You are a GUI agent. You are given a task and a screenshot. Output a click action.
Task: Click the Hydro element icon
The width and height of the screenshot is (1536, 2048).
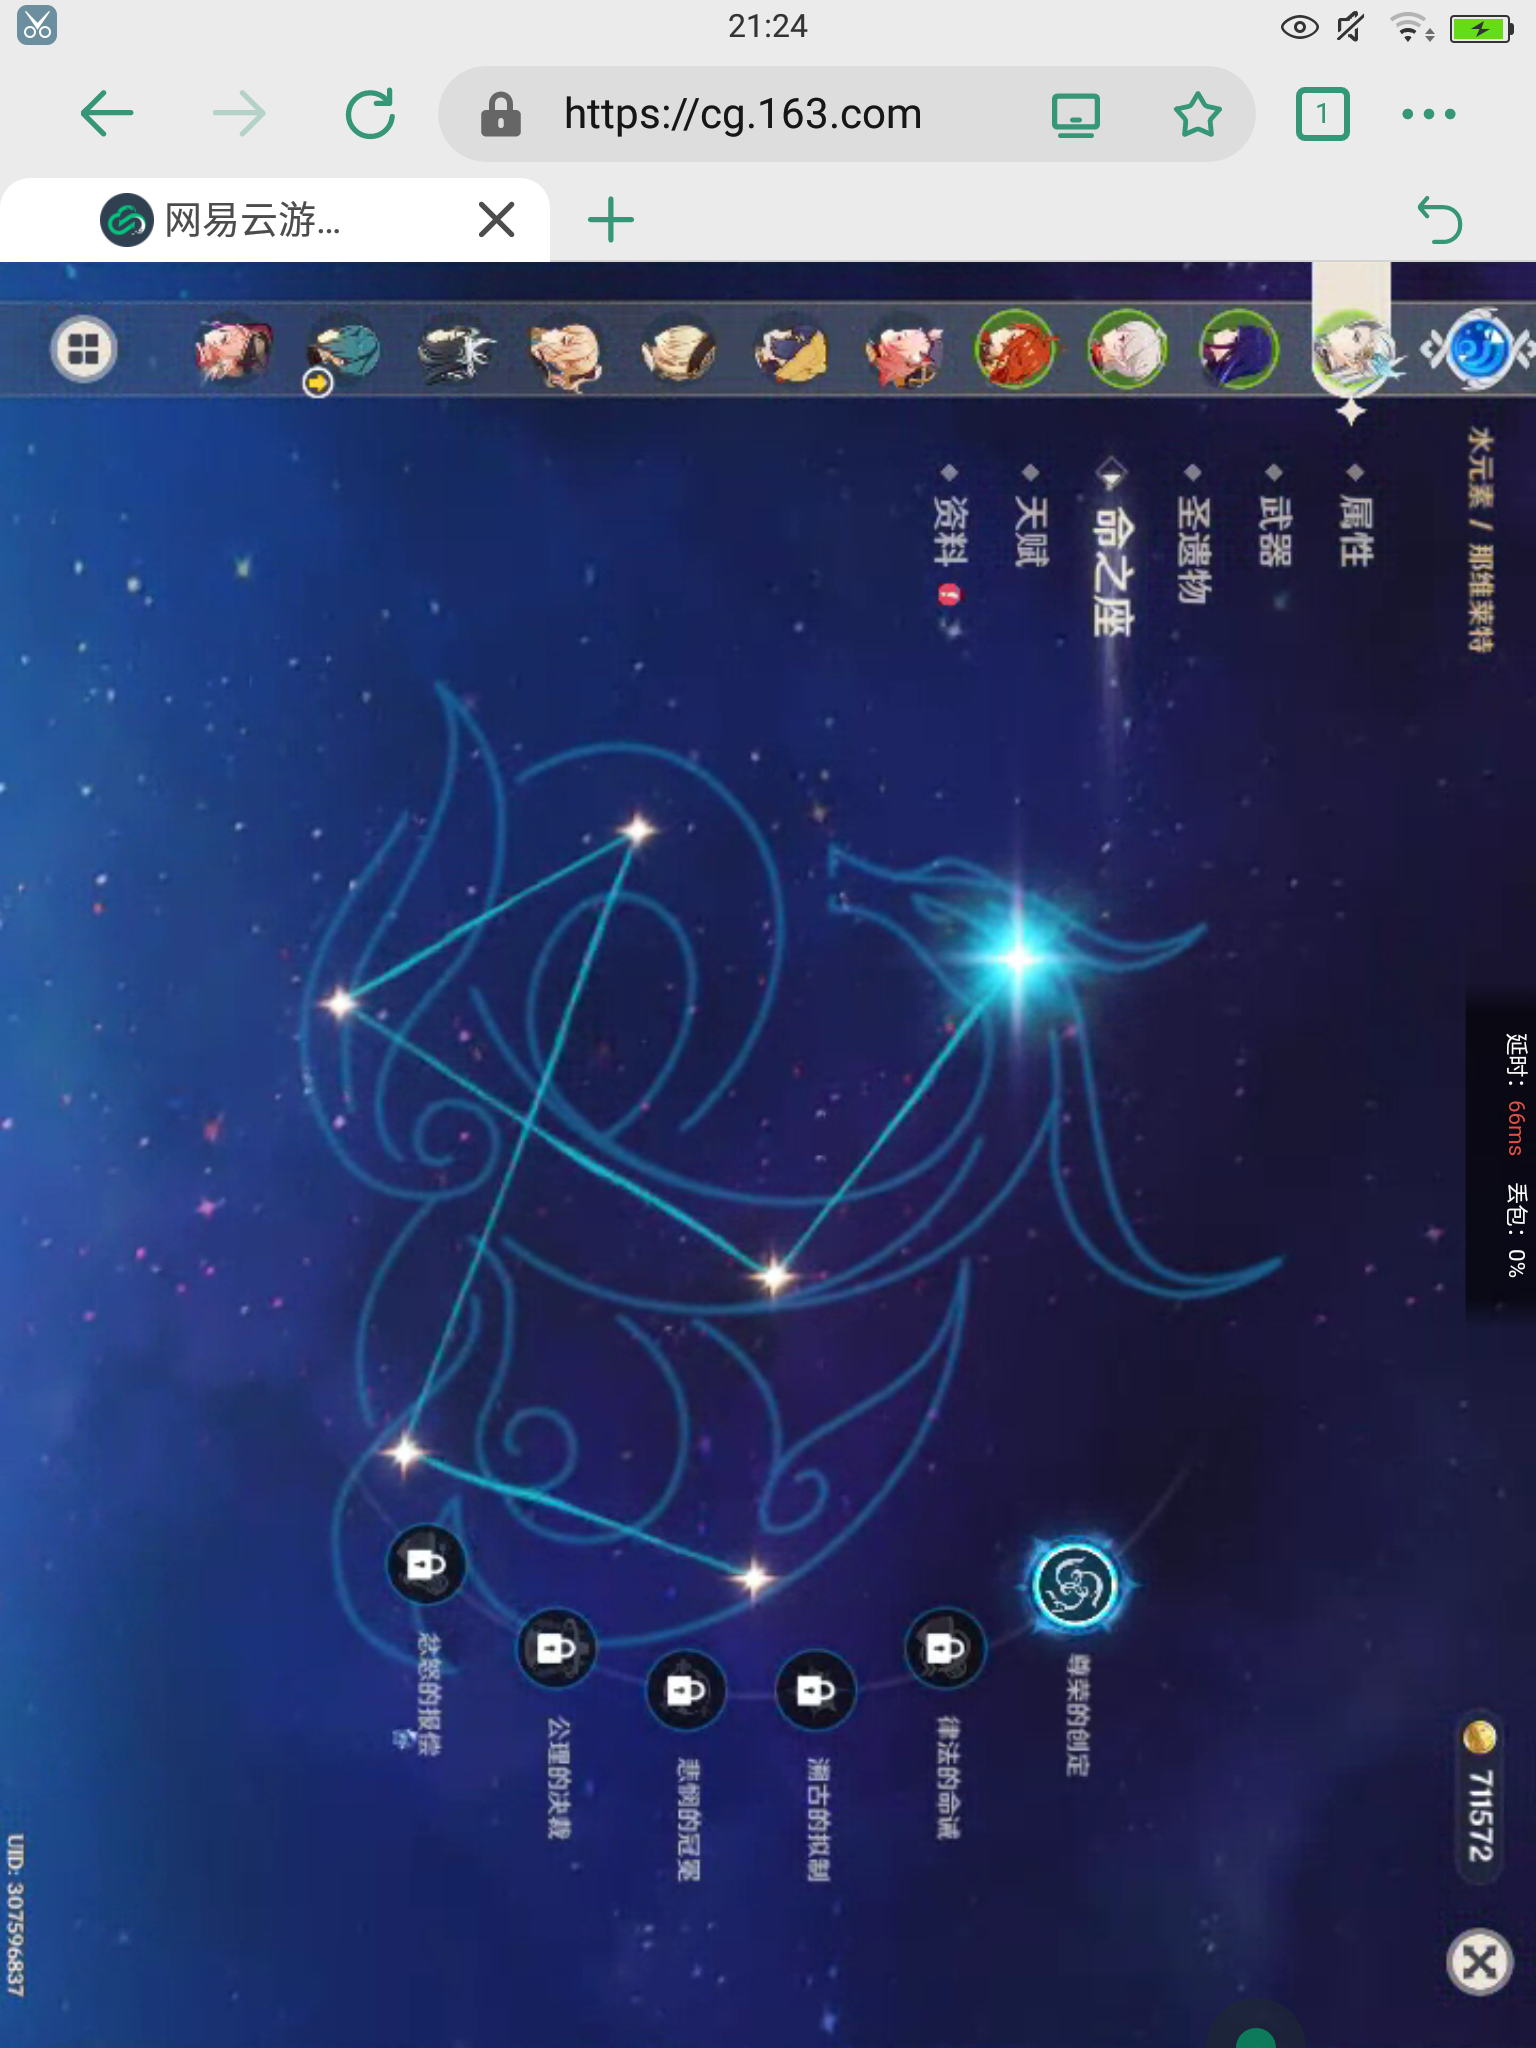pyautogui.click(x=1478, y=350)
